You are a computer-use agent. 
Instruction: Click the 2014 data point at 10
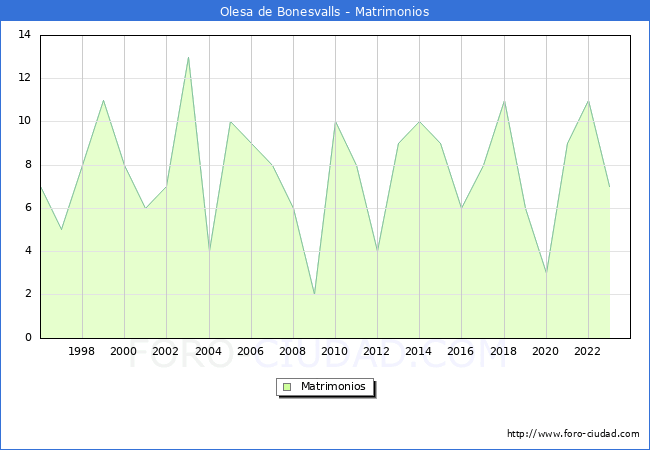[420, 122]
